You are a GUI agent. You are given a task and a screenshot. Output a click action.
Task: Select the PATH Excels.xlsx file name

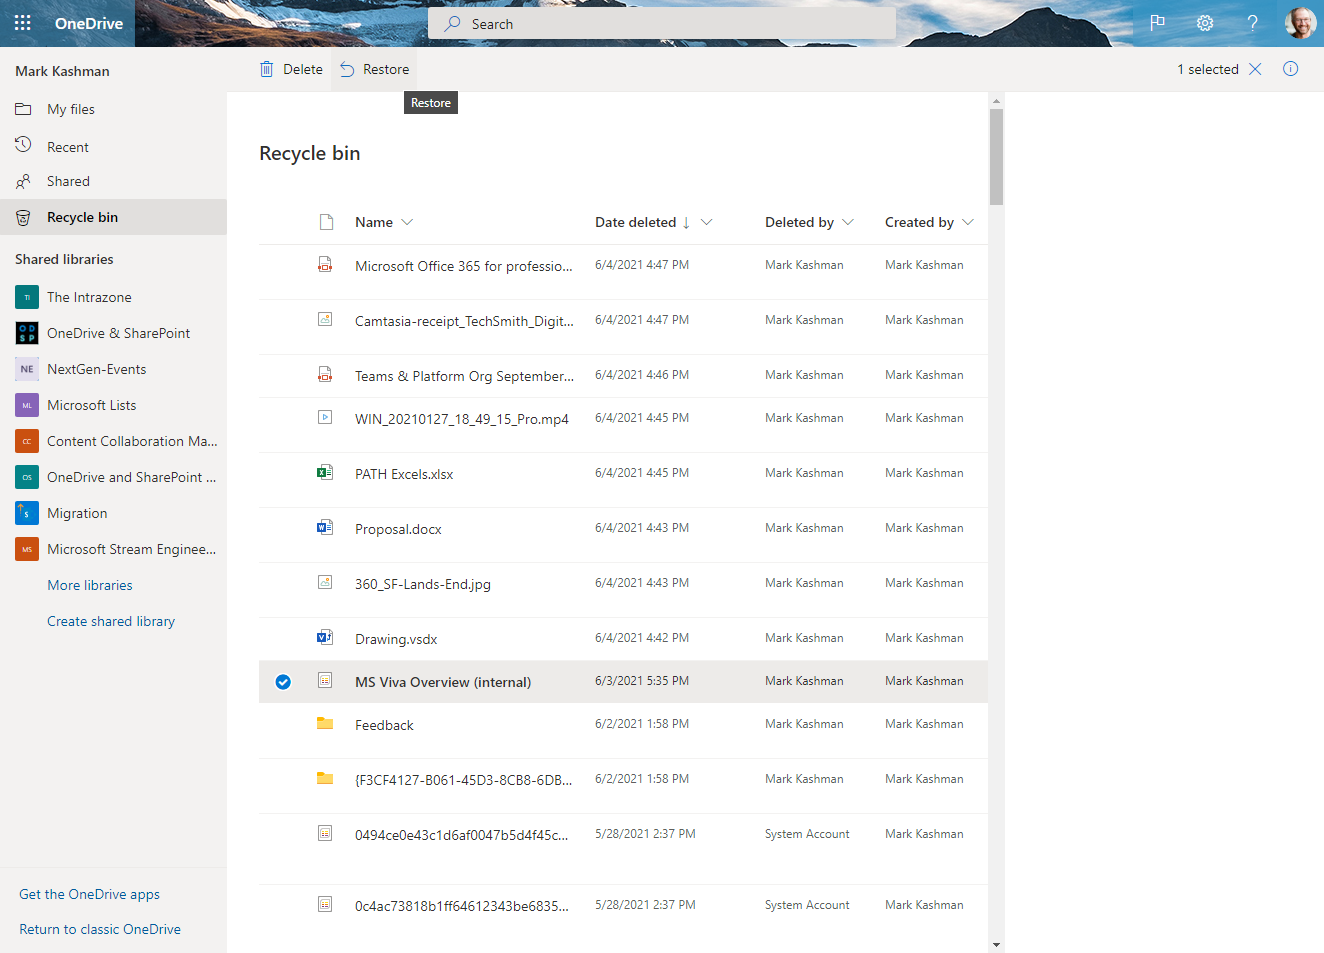point(404,474)
